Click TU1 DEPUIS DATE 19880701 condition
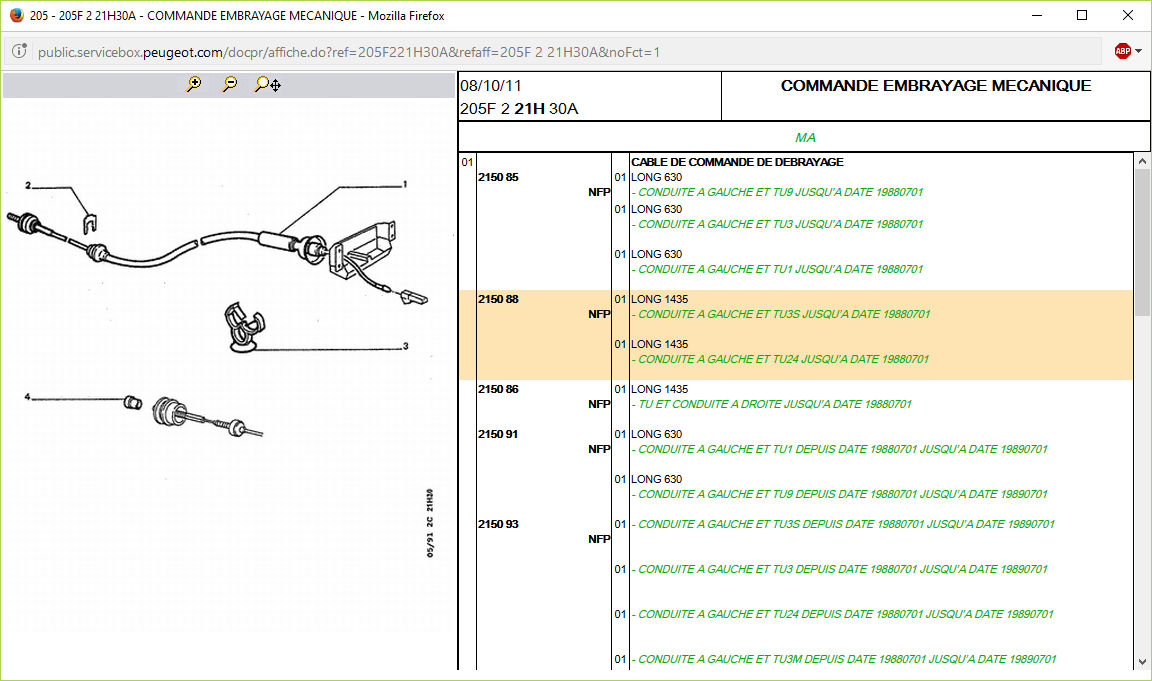This screenshot has width=1152, height=681. tap(840, 449)
